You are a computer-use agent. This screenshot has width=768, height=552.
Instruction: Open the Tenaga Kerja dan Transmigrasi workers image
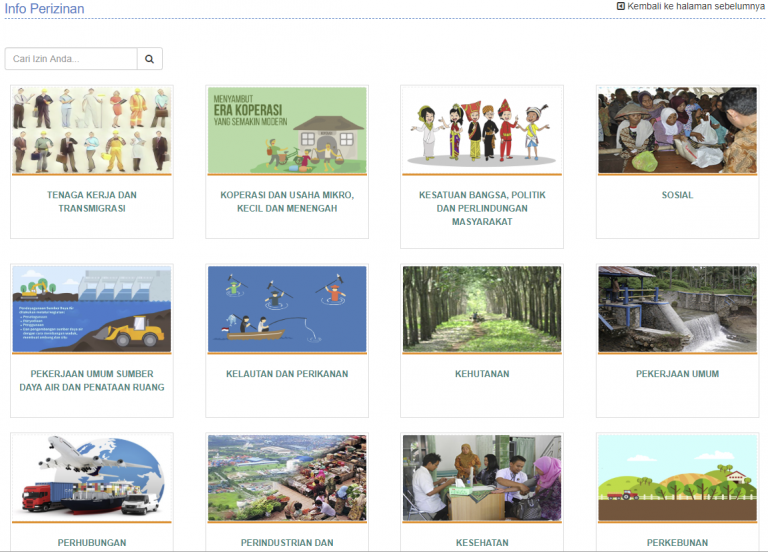point(92,130)
